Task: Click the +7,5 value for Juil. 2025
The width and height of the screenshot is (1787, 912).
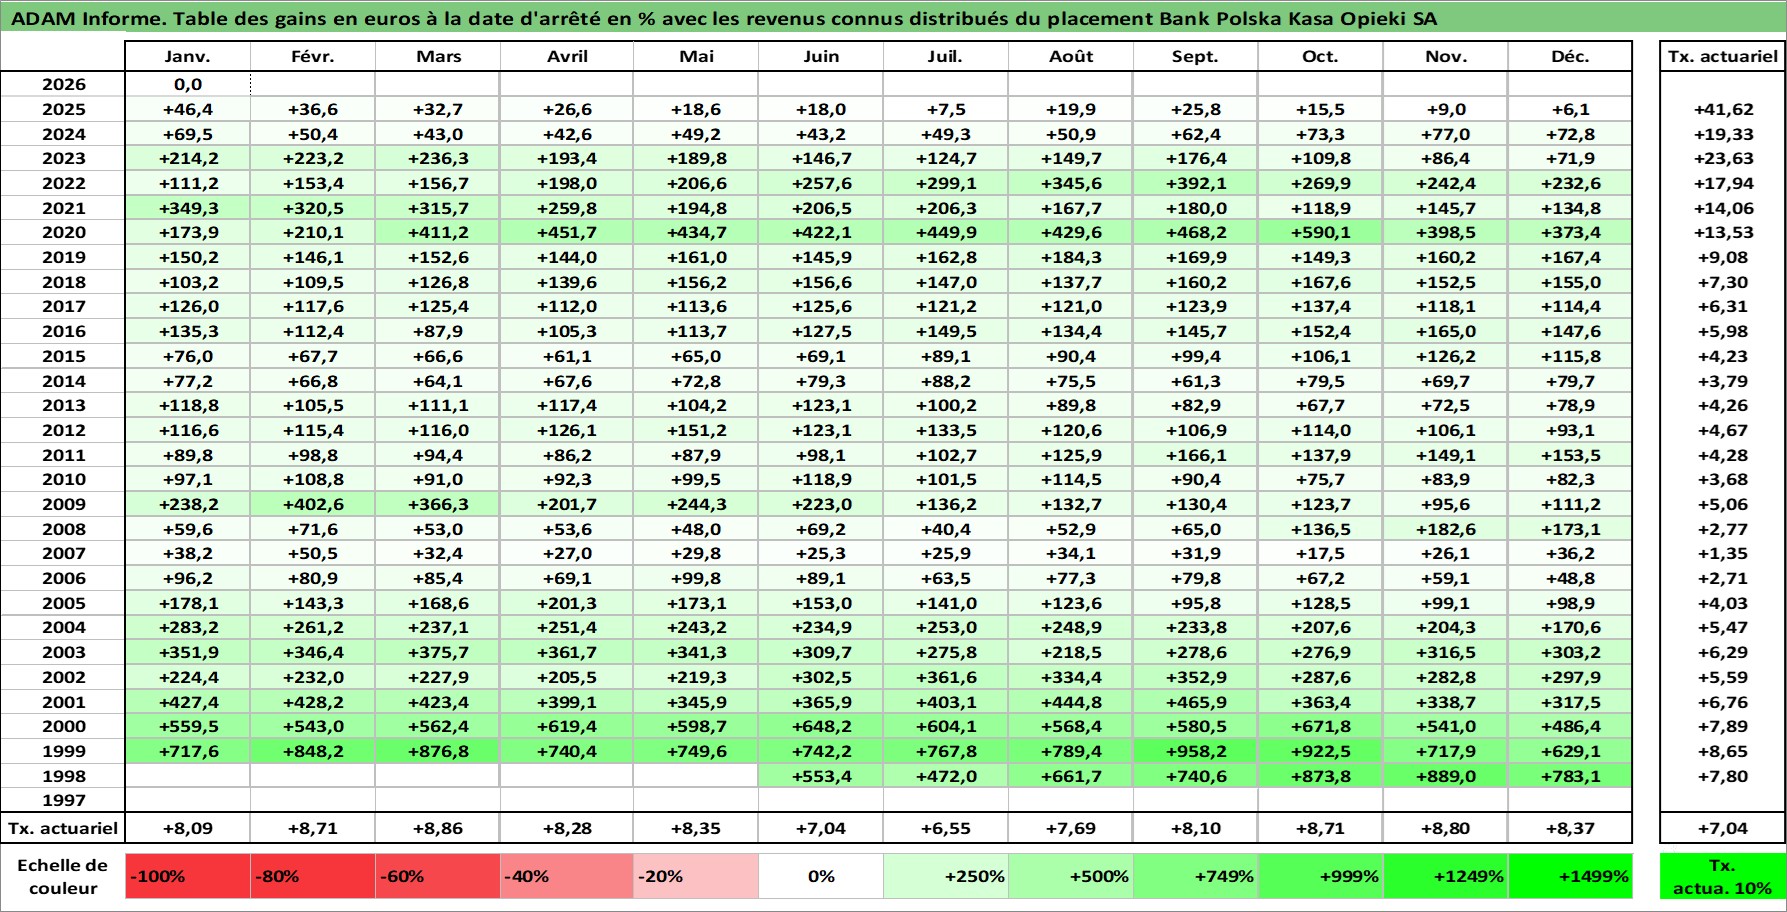Action: coord(946,109)
